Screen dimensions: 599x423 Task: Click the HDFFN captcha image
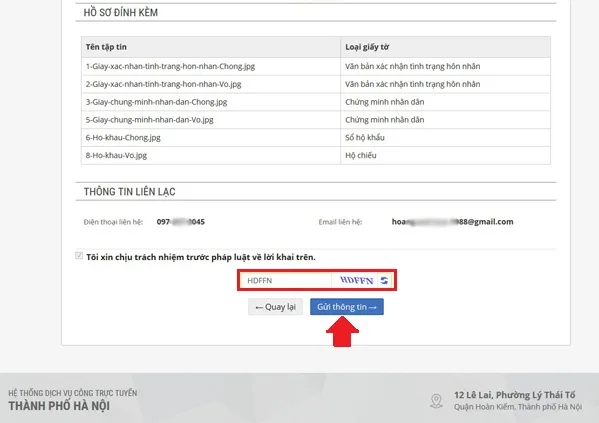(x=356, y=280)
